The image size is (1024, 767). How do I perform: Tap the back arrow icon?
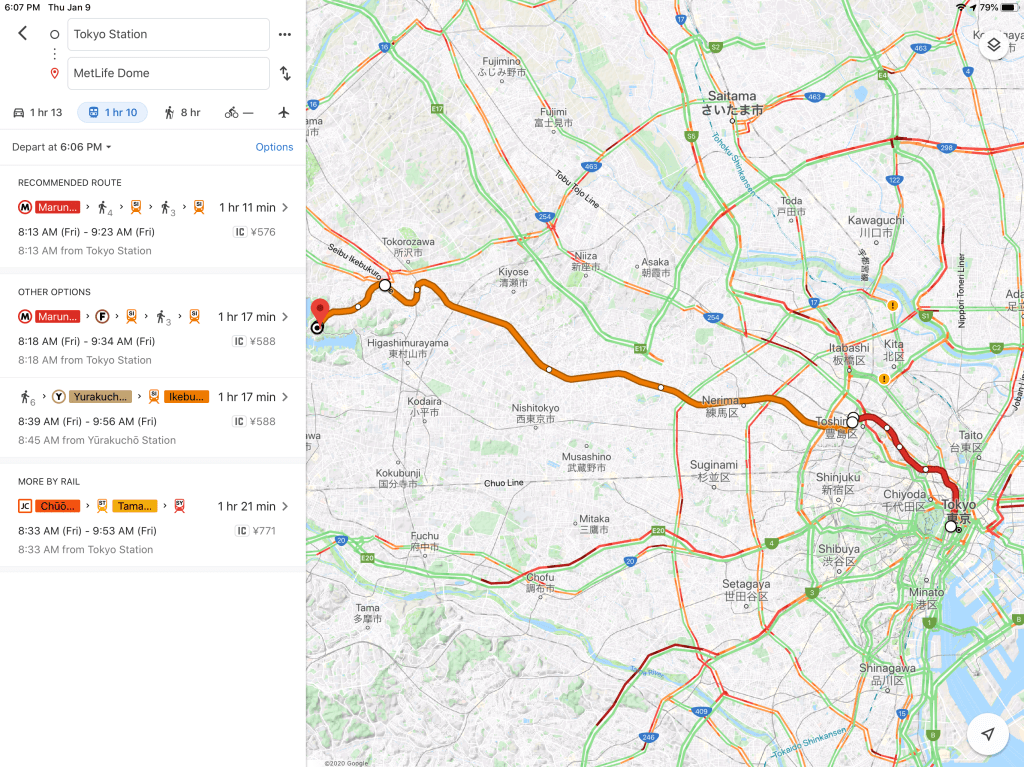pos(23,33)
